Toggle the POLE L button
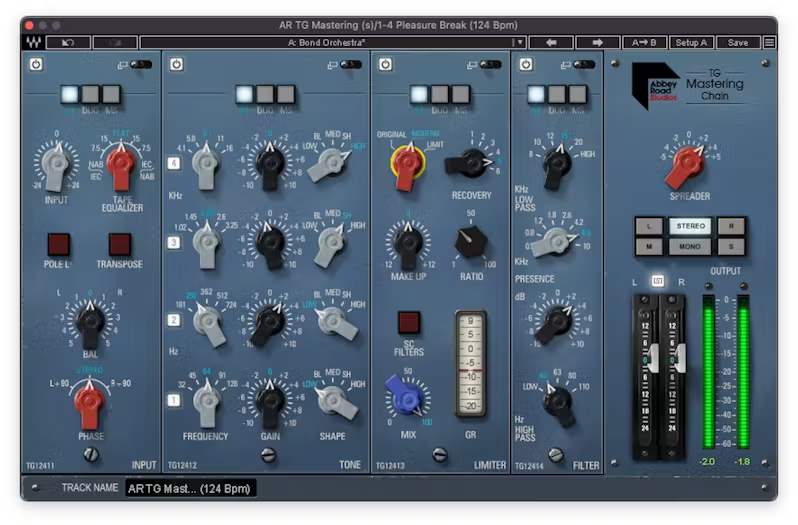Image resolution: width=798 pixels, height=525 pixels. click(59, 245)
